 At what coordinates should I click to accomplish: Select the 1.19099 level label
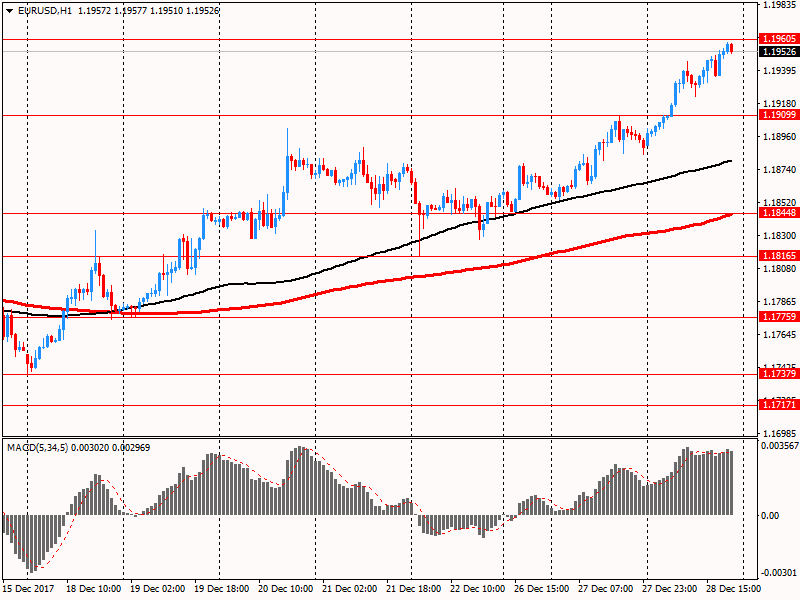tap(779, 115)
